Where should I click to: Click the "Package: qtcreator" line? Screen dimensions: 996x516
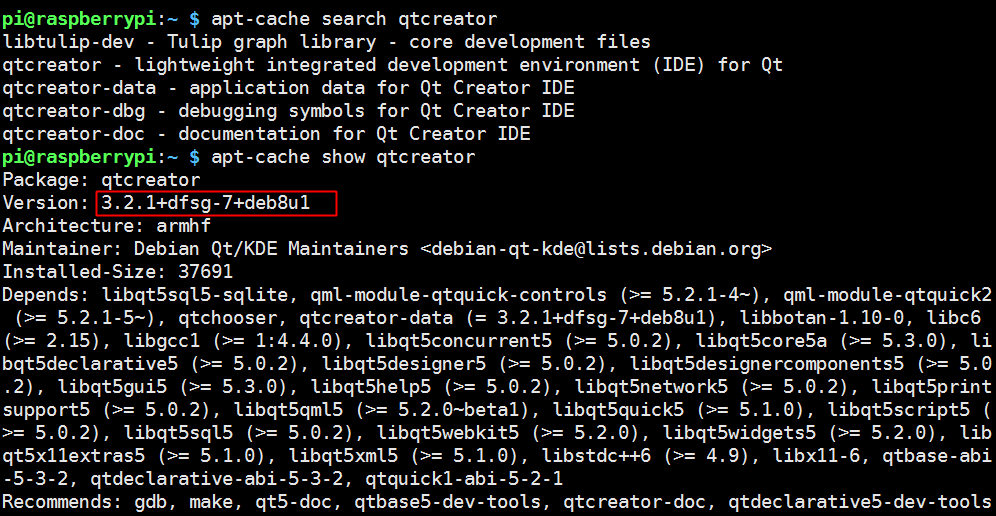[102, 180]
